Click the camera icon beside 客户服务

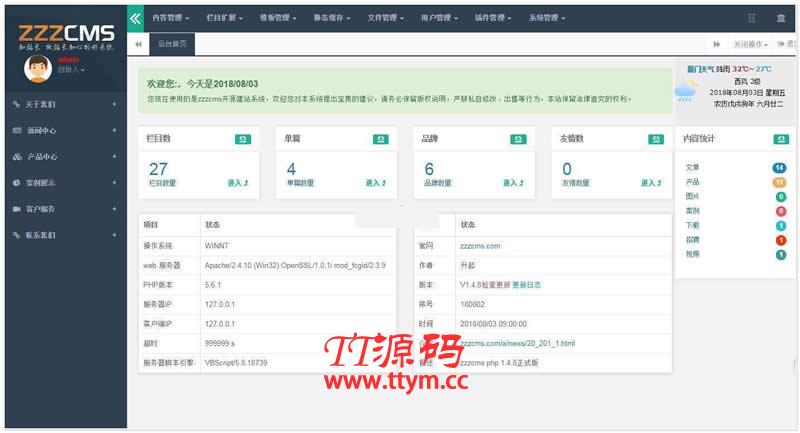click(x=17, y=209)
